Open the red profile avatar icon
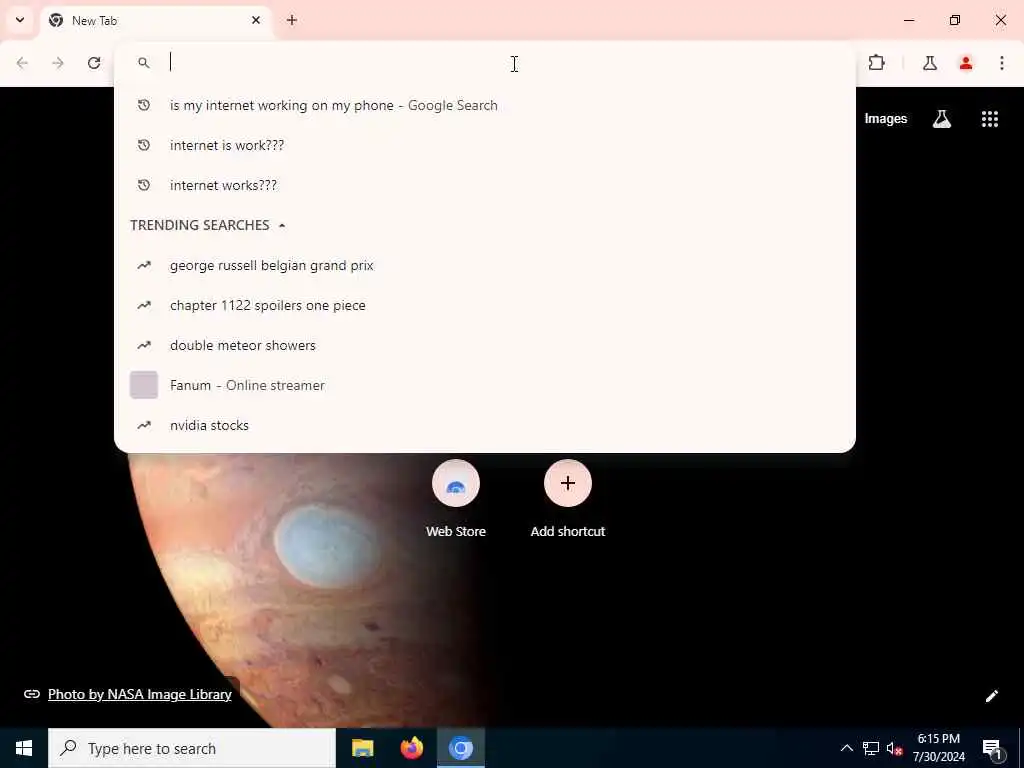Viewport: 1024px width, 768px height. (x=966, y=63)
